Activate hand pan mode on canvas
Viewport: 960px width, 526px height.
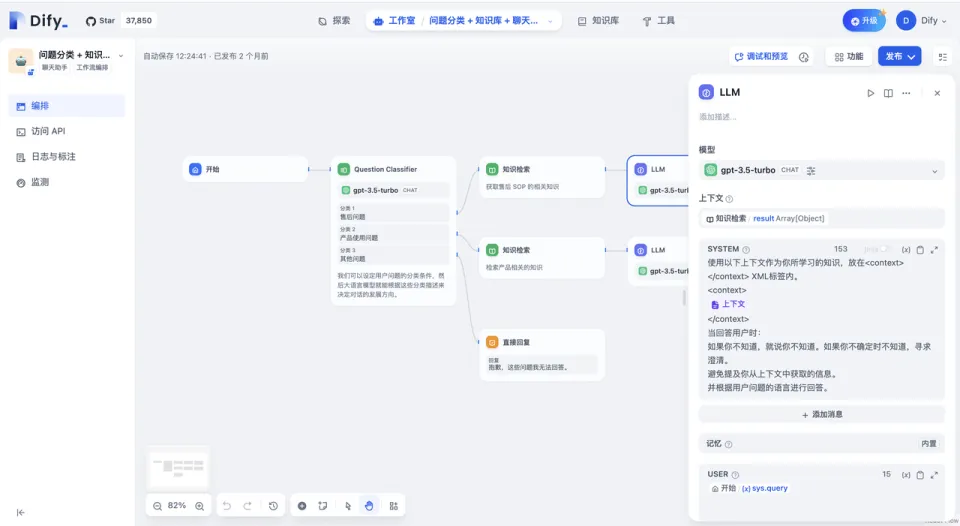pyautogui.click(x=369, y=506)
